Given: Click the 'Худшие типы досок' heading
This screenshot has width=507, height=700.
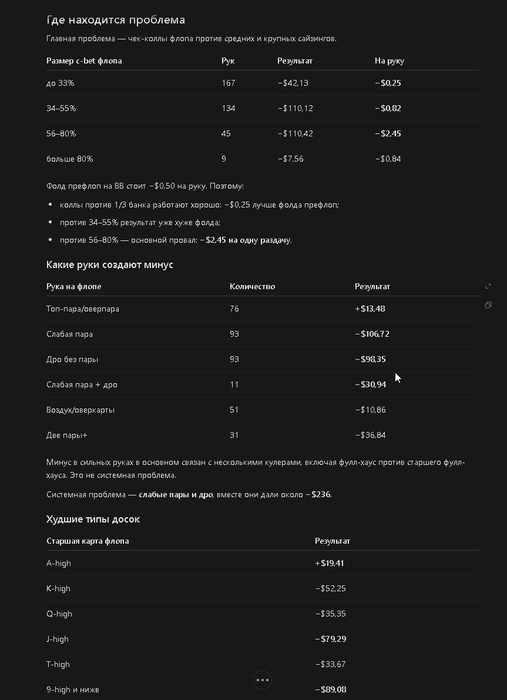Looking at the screenshot, I should click(x=93, y=519).
